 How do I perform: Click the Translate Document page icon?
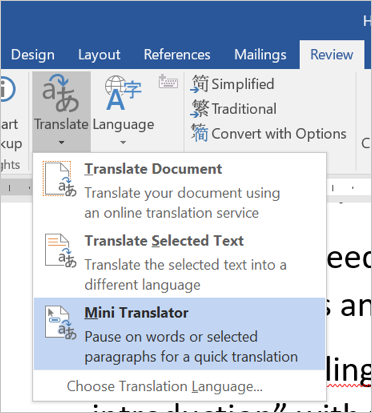60,179
